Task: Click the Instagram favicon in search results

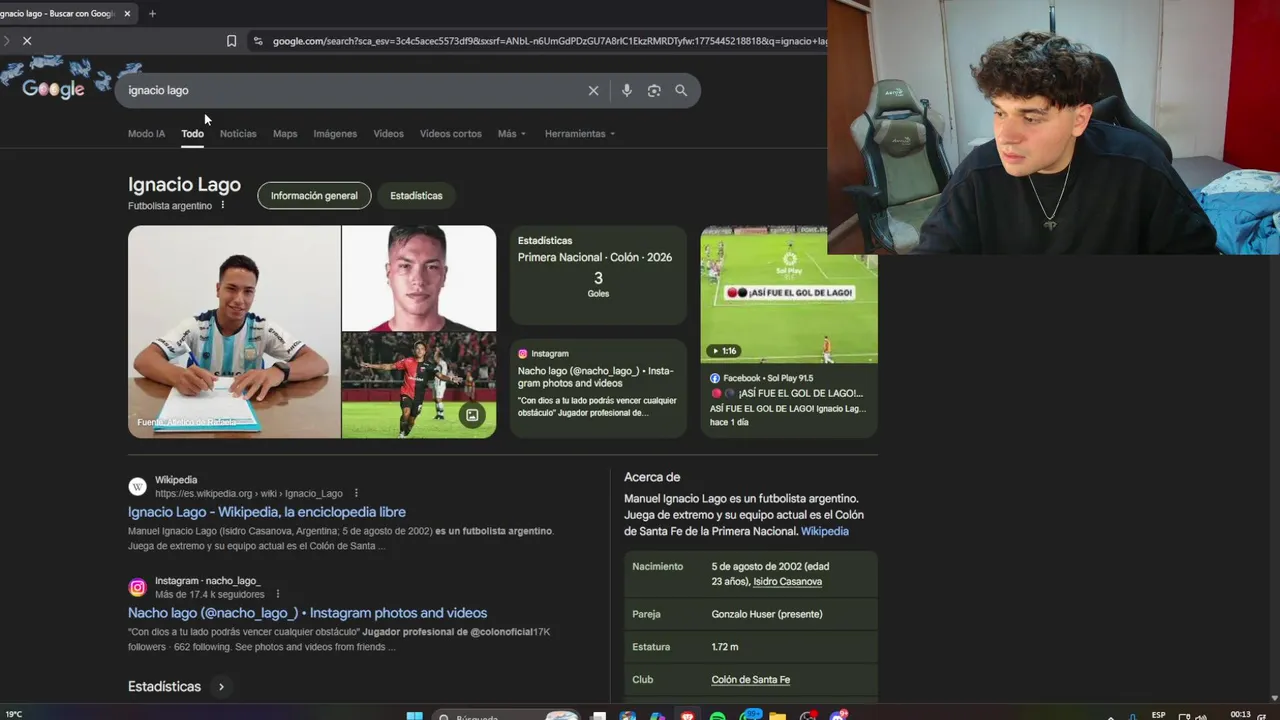Action: (x=137, y=587)
